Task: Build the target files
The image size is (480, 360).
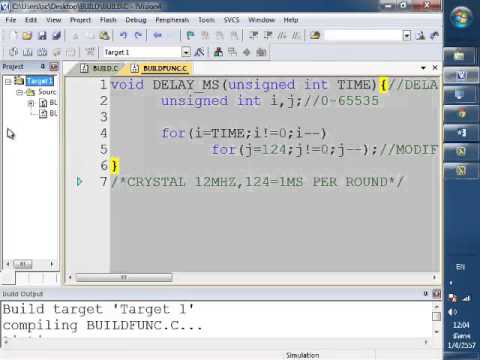Action: [x=27, y=52]
